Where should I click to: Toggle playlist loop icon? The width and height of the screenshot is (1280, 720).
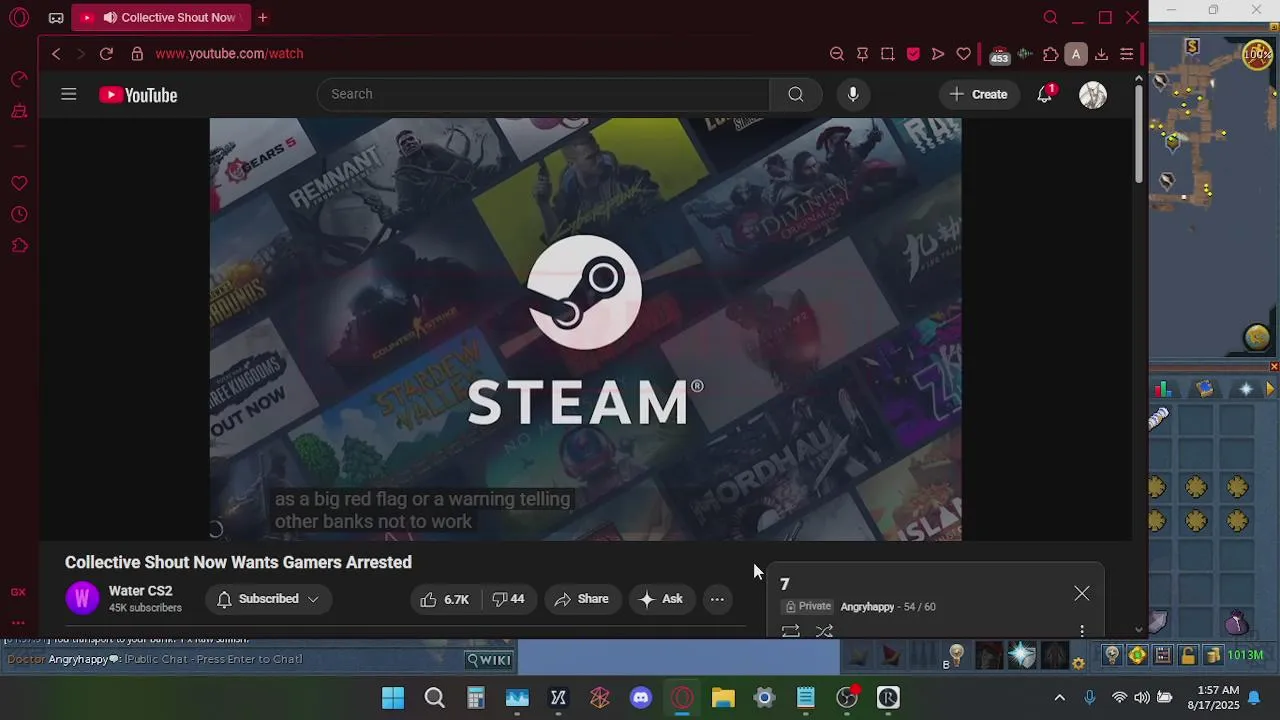(790, 631)
